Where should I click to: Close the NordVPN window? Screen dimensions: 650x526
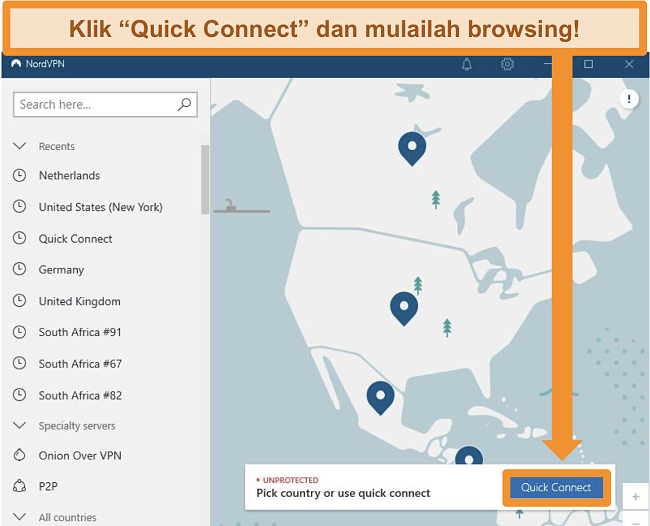(629, 64)
